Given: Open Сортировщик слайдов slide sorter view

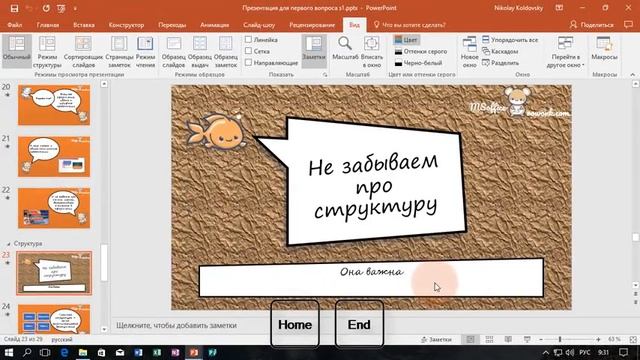Looking at the screenshot, I should 83,52.
